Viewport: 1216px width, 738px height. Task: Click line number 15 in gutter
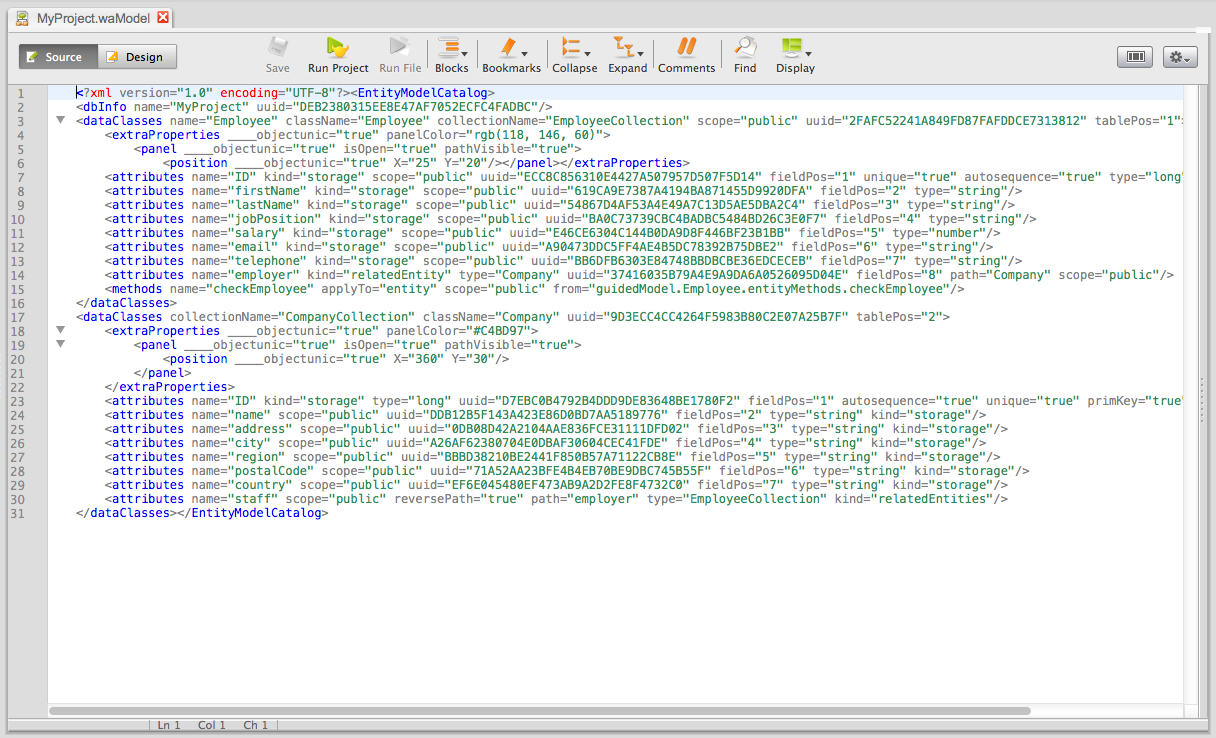(x=20, y=289)
